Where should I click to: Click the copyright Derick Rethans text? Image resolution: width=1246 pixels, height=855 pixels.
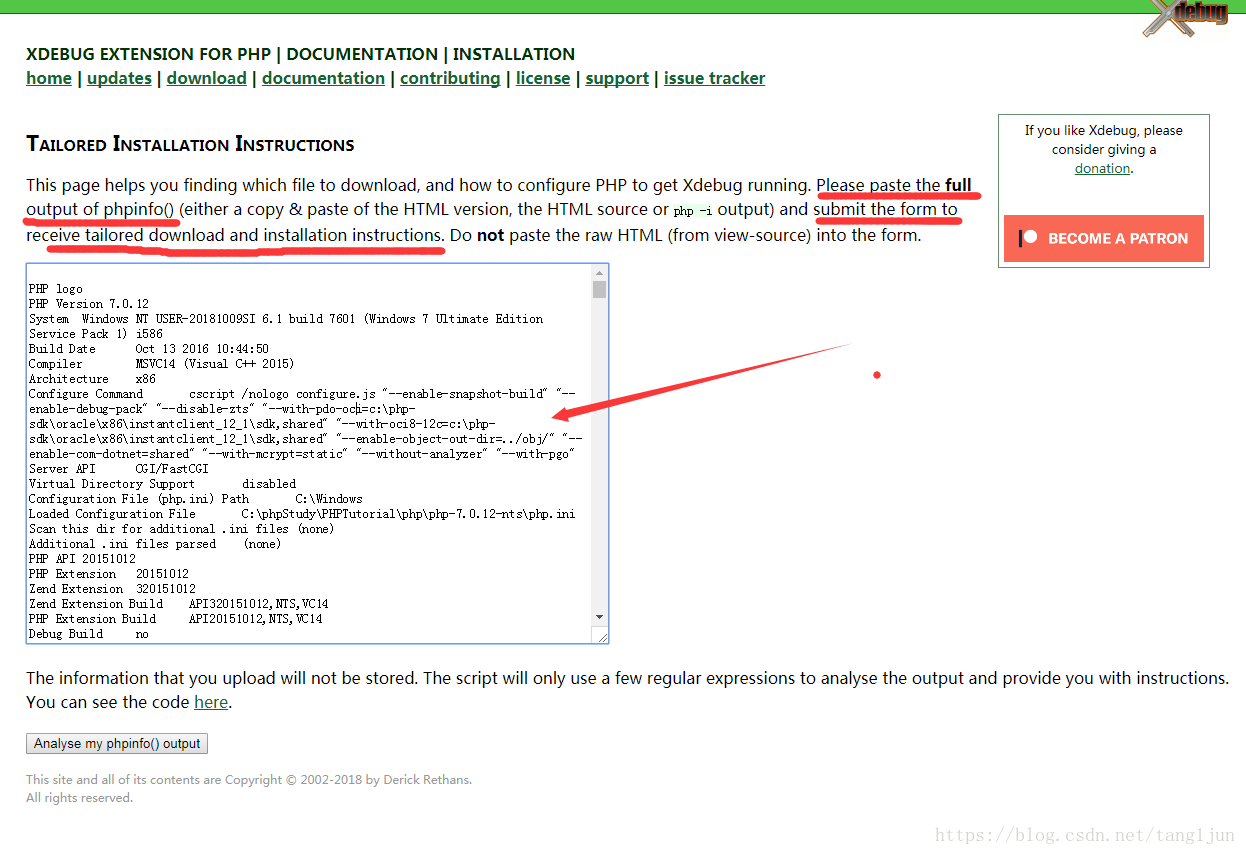click(249, 780)
